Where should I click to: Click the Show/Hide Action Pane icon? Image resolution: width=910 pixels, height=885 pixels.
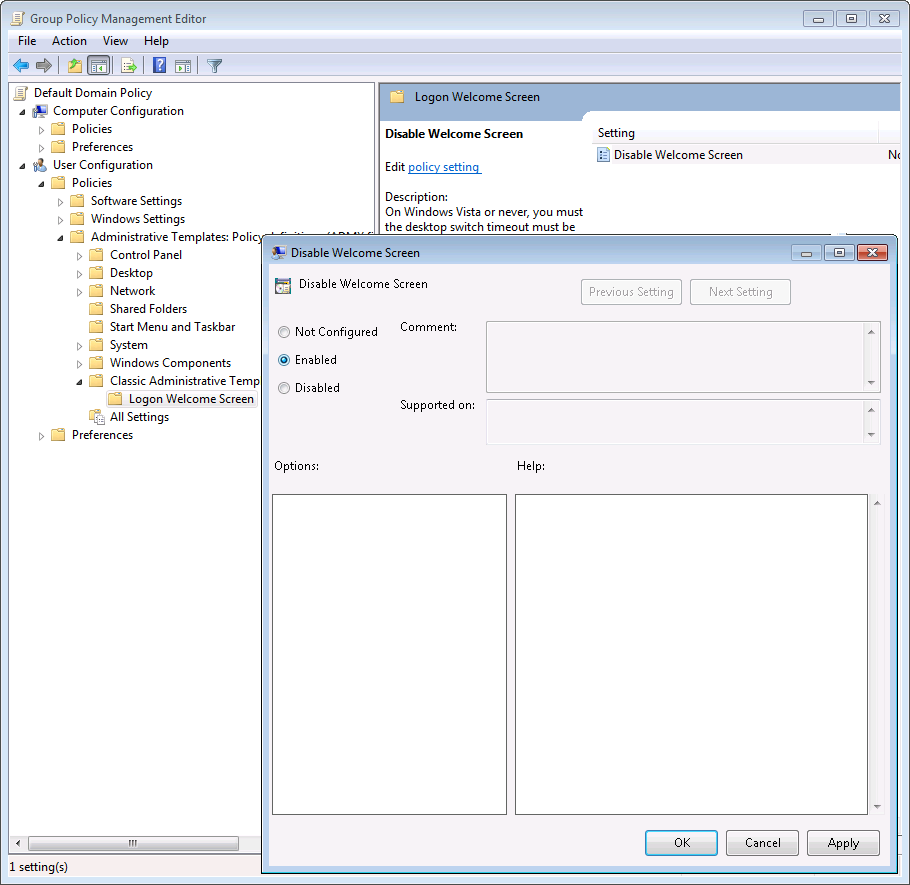coord(183,66)
